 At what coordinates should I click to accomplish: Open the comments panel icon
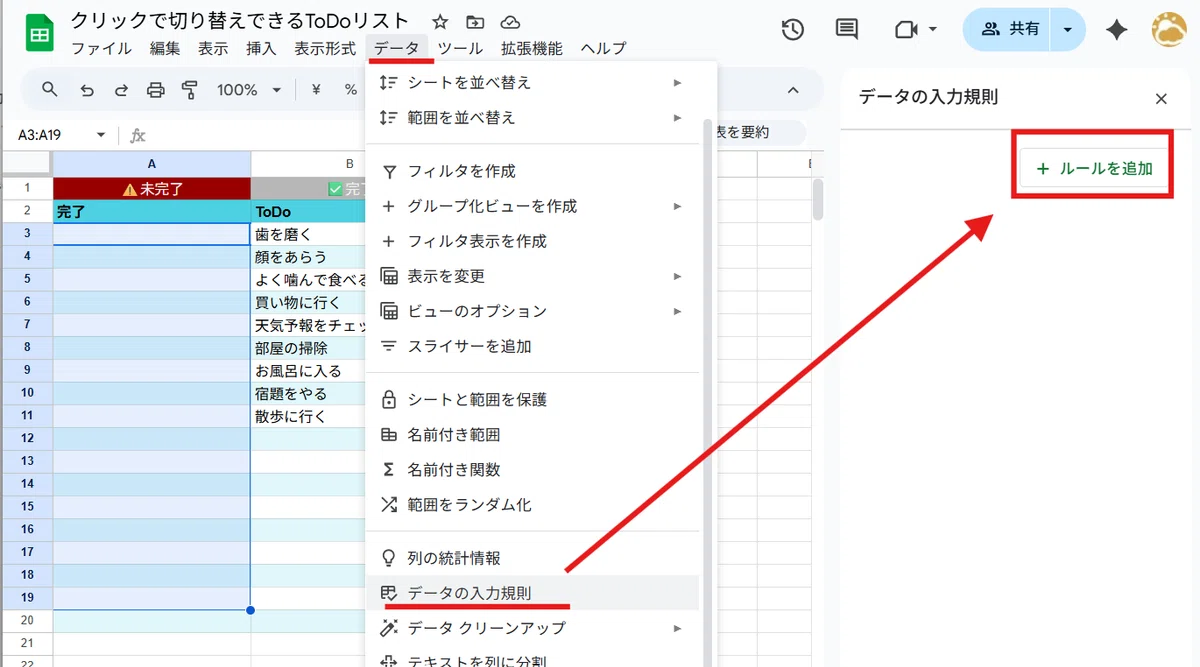point(846,30)
